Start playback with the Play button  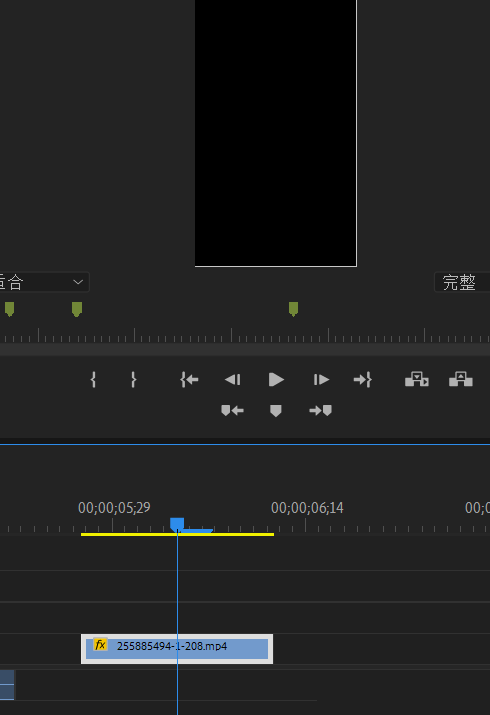tap(276, 379)
